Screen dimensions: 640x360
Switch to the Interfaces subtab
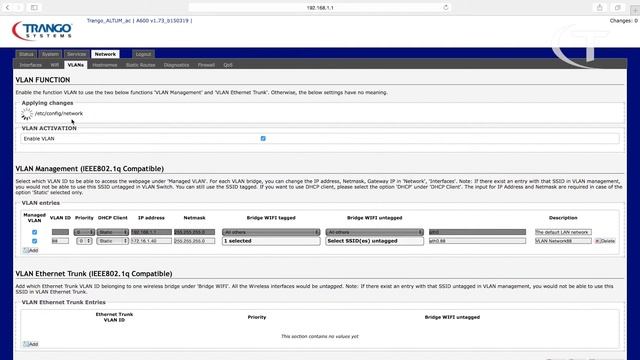point(31,65)
